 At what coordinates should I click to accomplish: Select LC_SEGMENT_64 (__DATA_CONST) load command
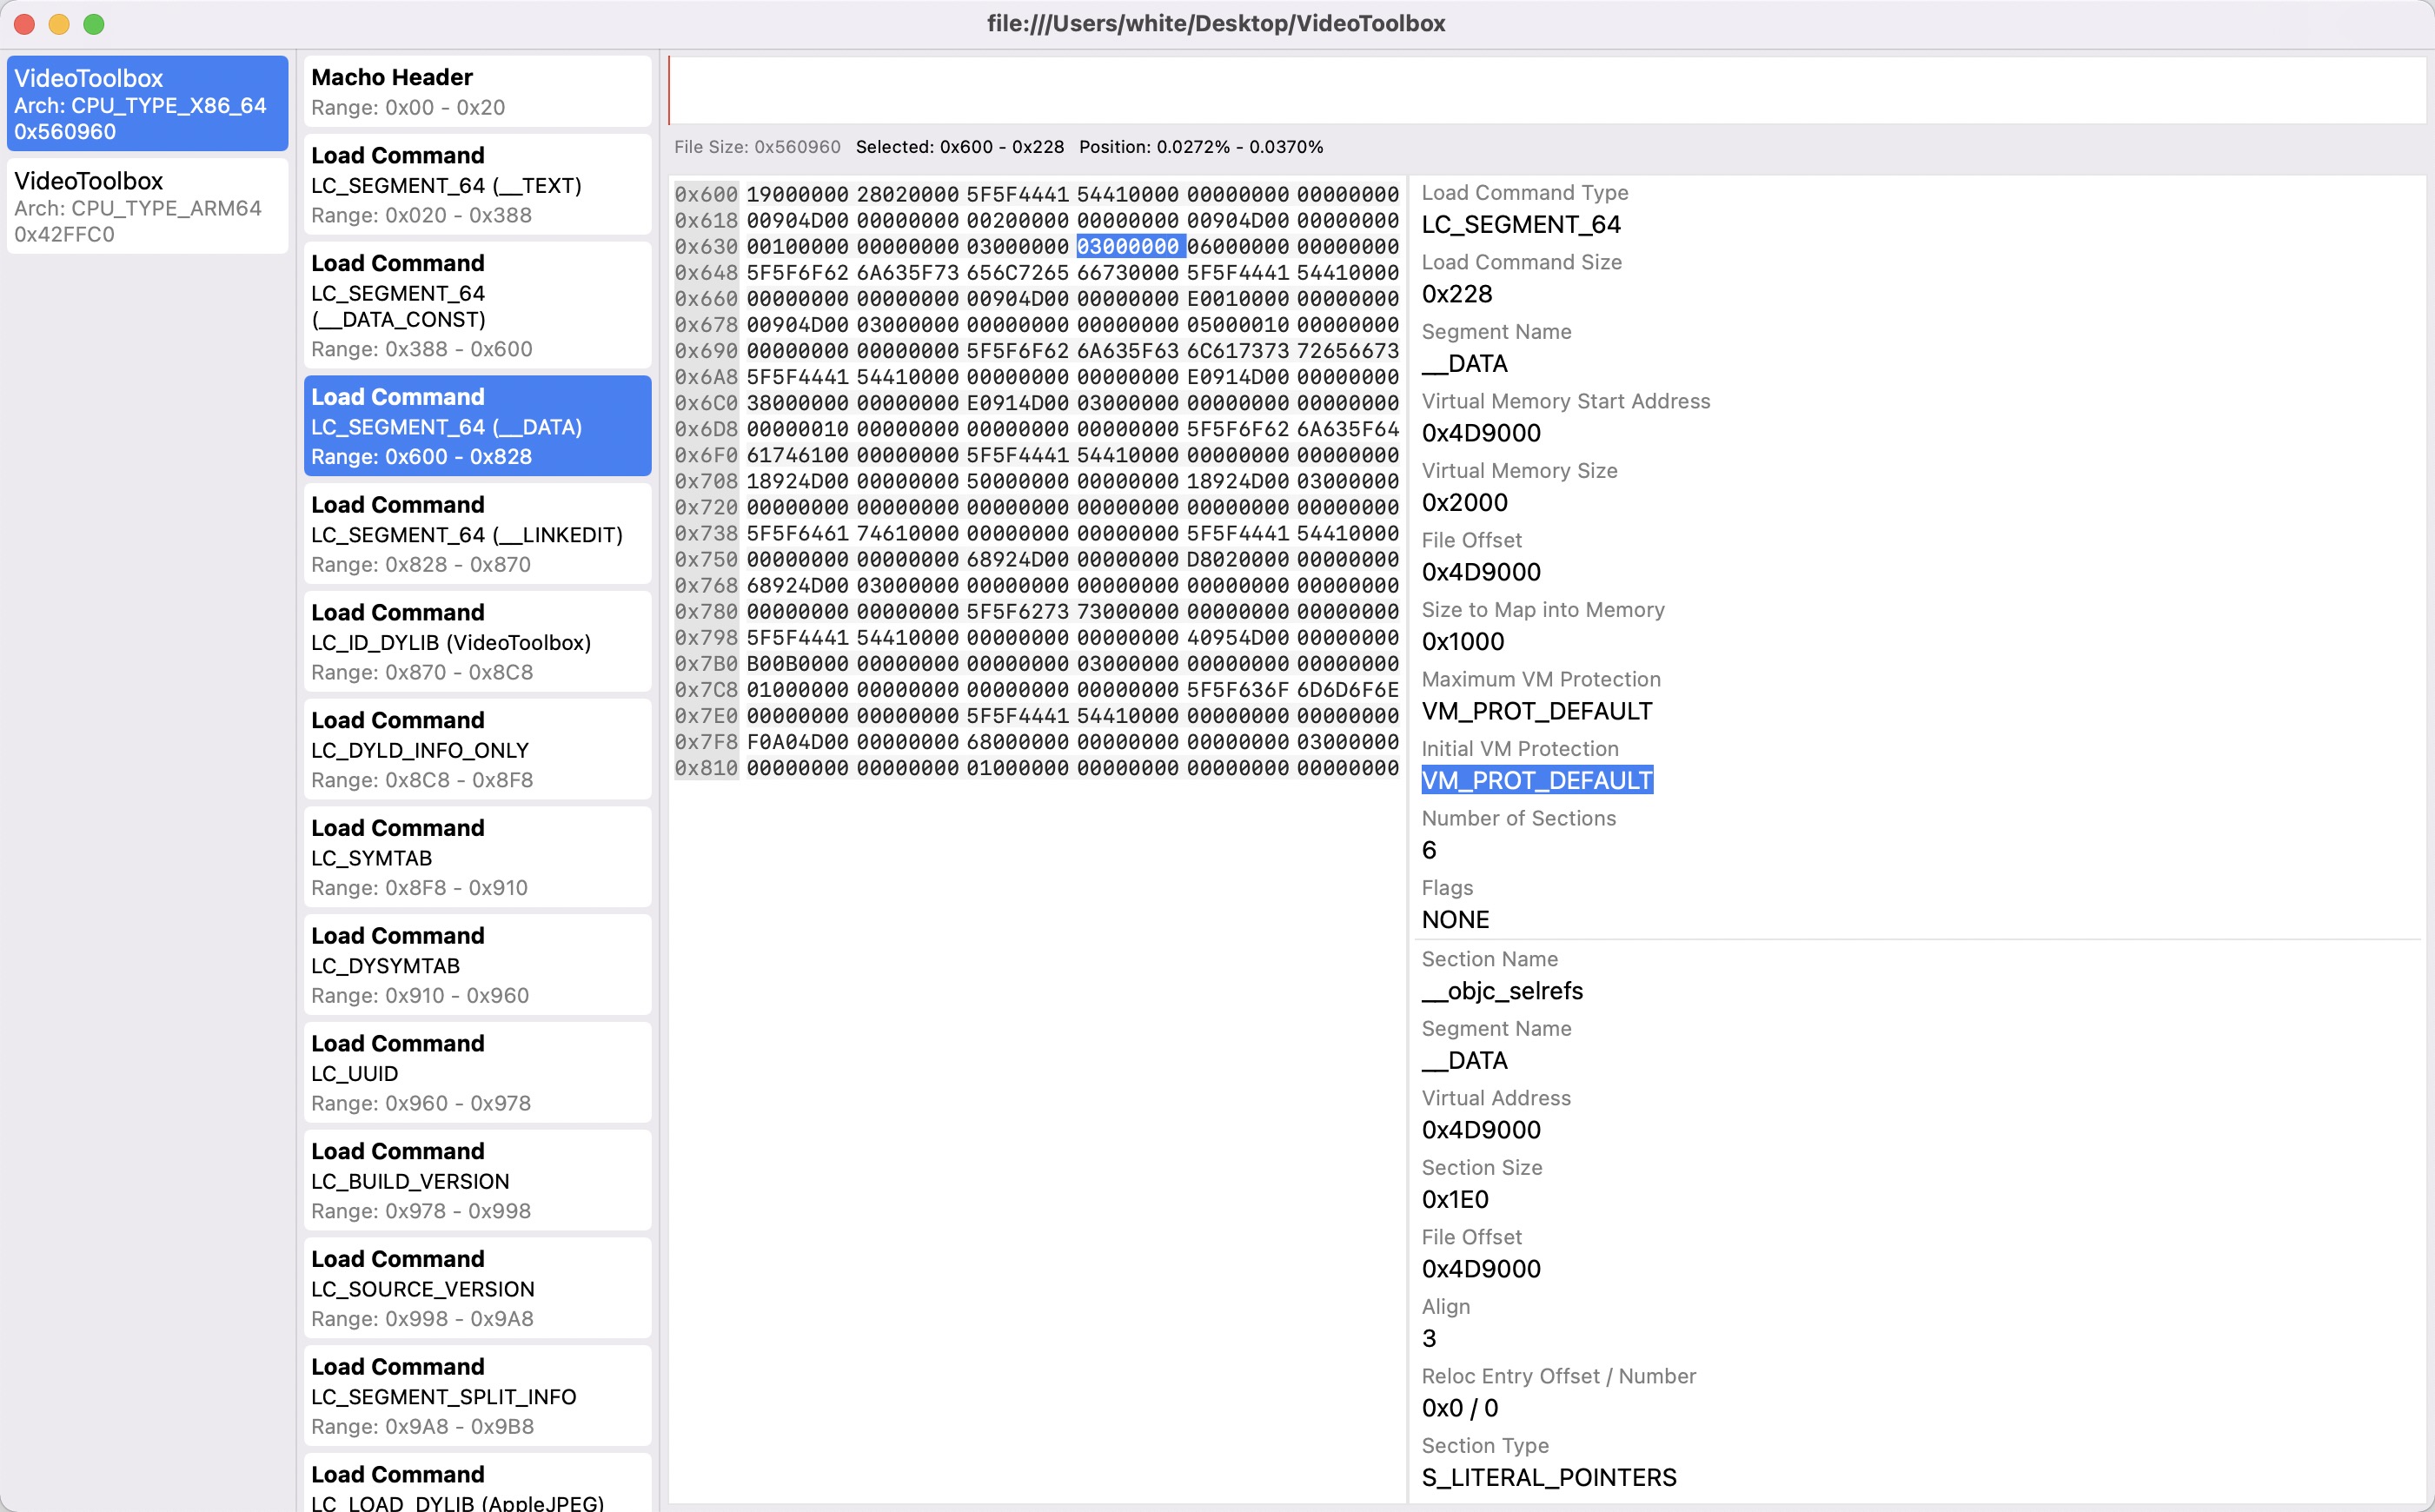(x=477, y=305)
